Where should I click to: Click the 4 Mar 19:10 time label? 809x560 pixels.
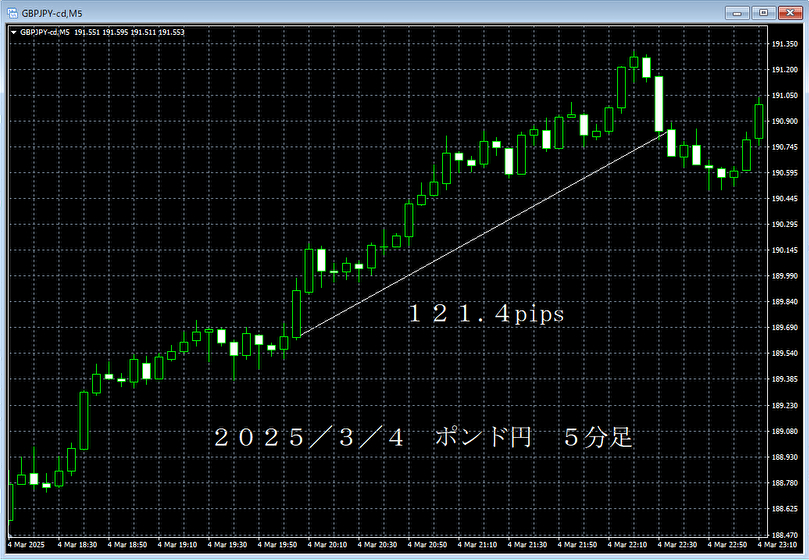pyautogui.click(x=177, y=545)
